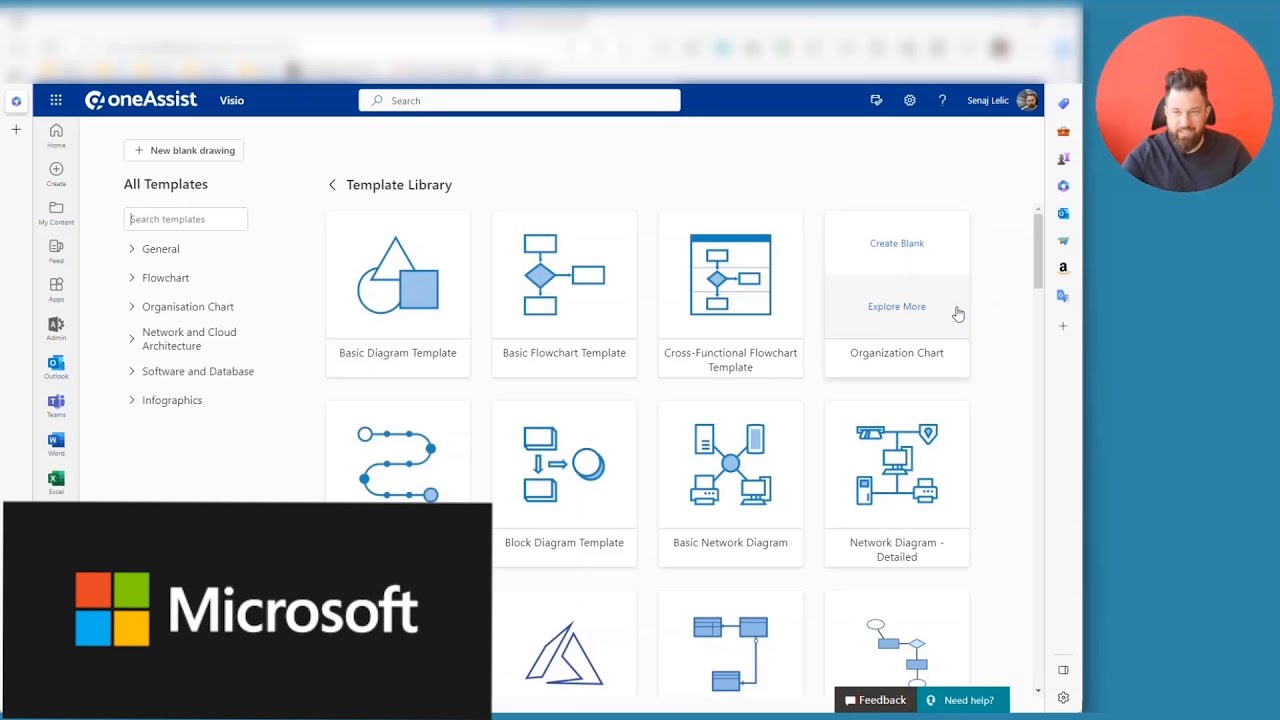Open the feedback chat icon in header
Image resolution: width=1280 pixels, height=720 pixels.
tap(876, 100)
